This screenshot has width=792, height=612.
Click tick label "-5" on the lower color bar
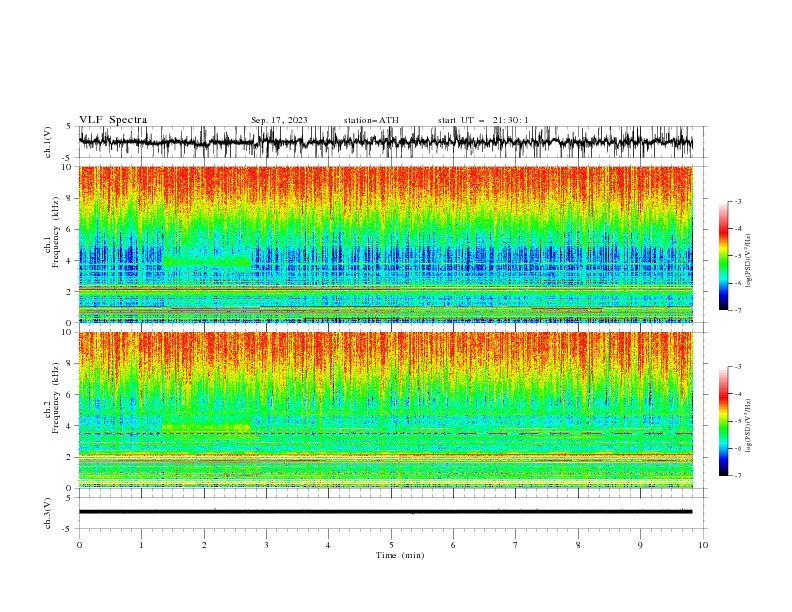(x=738, y=421)
